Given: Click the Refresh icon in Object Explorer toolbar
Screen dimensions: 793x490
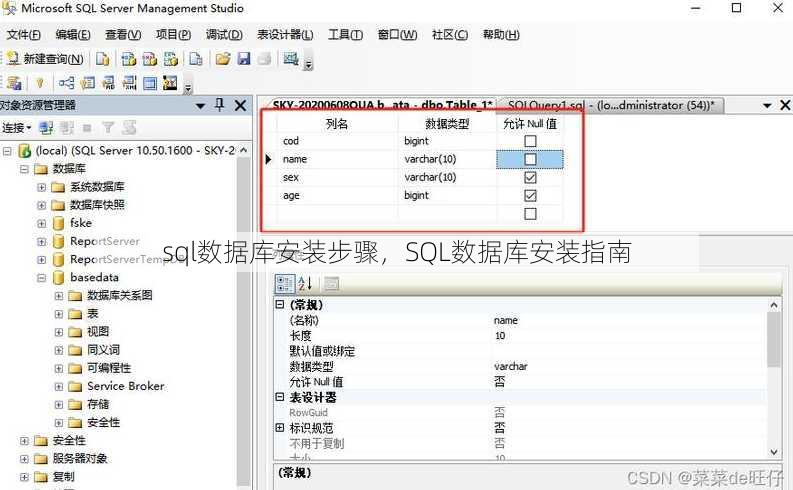Looking at the screenshot, I should click(x=129, y=128).
